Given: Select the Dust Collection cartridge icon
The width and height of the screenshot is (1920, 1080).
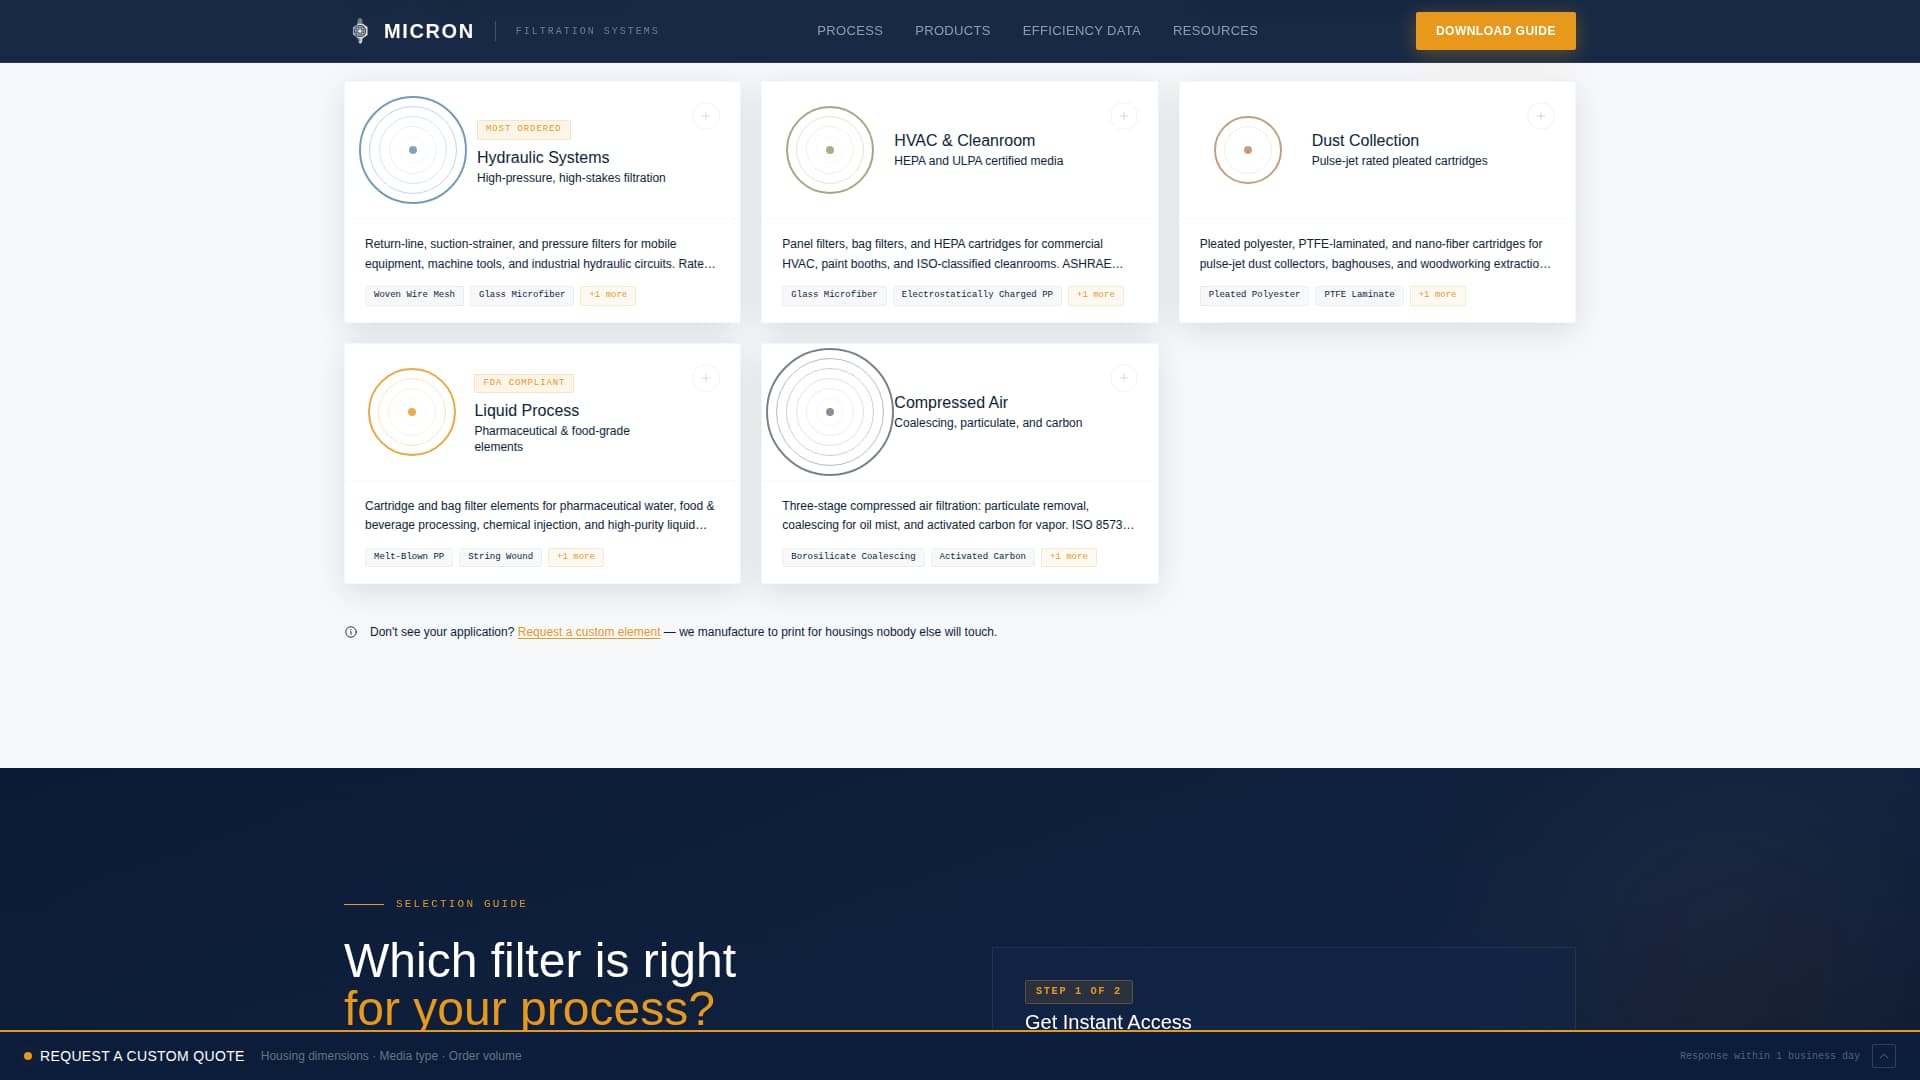Looking at the screenshot, I should (1247, 150).
